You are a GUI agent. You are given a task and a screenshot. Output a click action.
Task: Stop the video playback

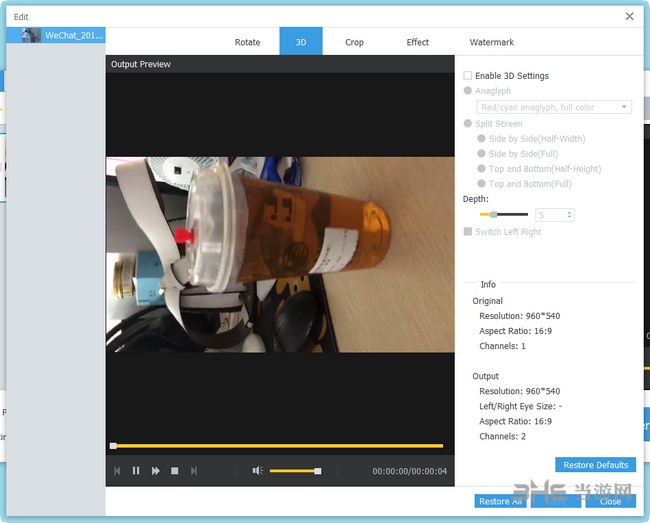(x=175, y=471)
